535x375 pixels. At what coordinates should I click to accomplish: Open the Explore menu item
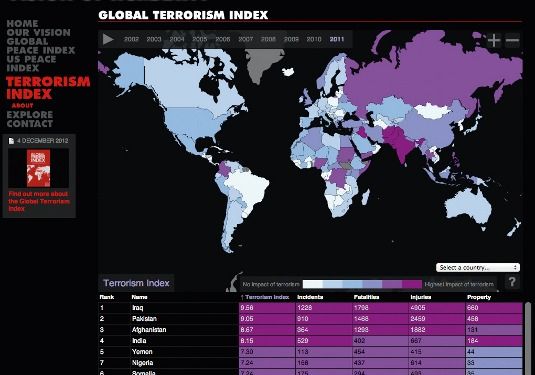(30, 115)
